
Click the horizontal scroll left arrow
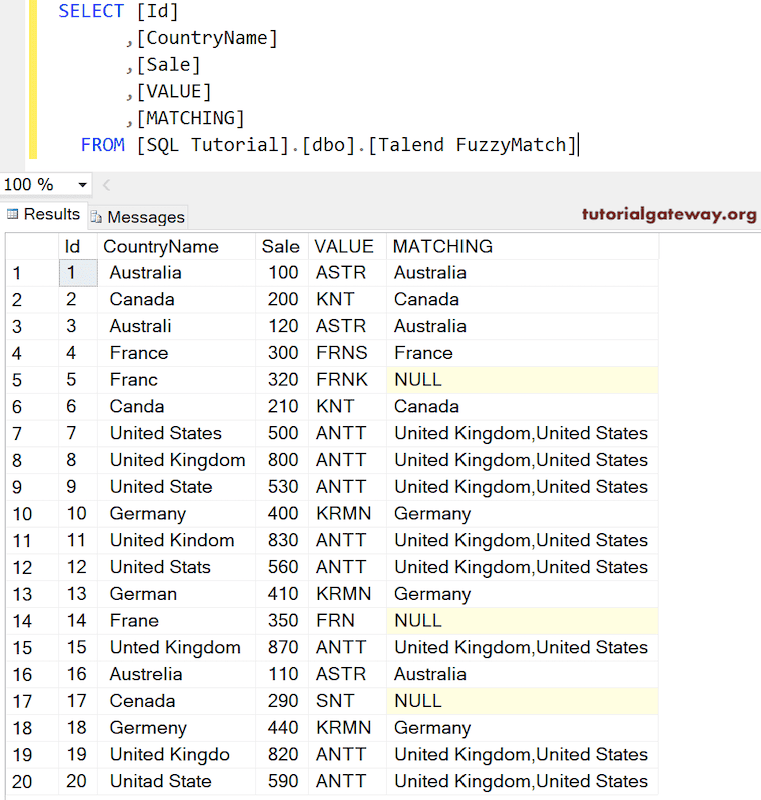(x=107, y=185)
